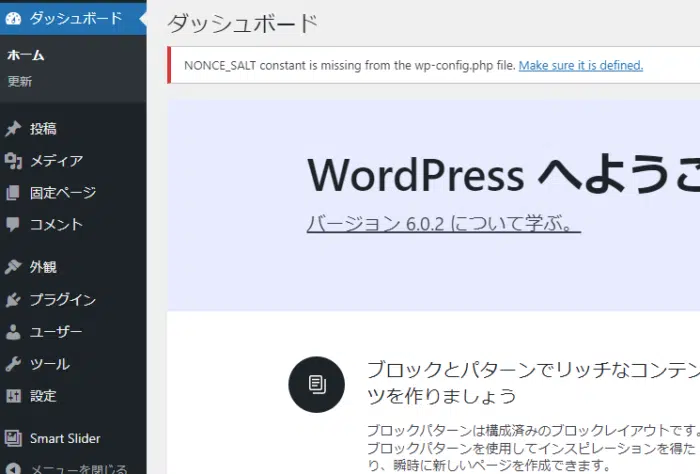Select ダッシュボード in the admin menu
Viewport: 700px width, 474px height.
click(x=76, y=18)
